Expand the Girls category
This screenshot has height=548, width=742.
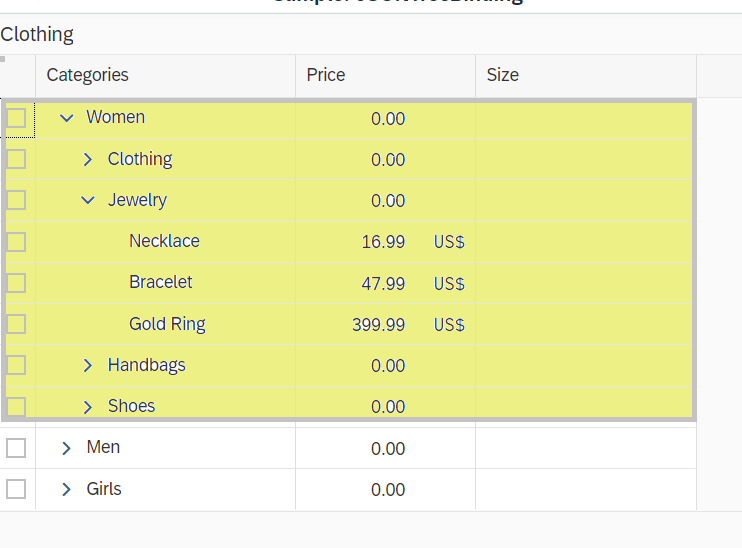point(67,490)
